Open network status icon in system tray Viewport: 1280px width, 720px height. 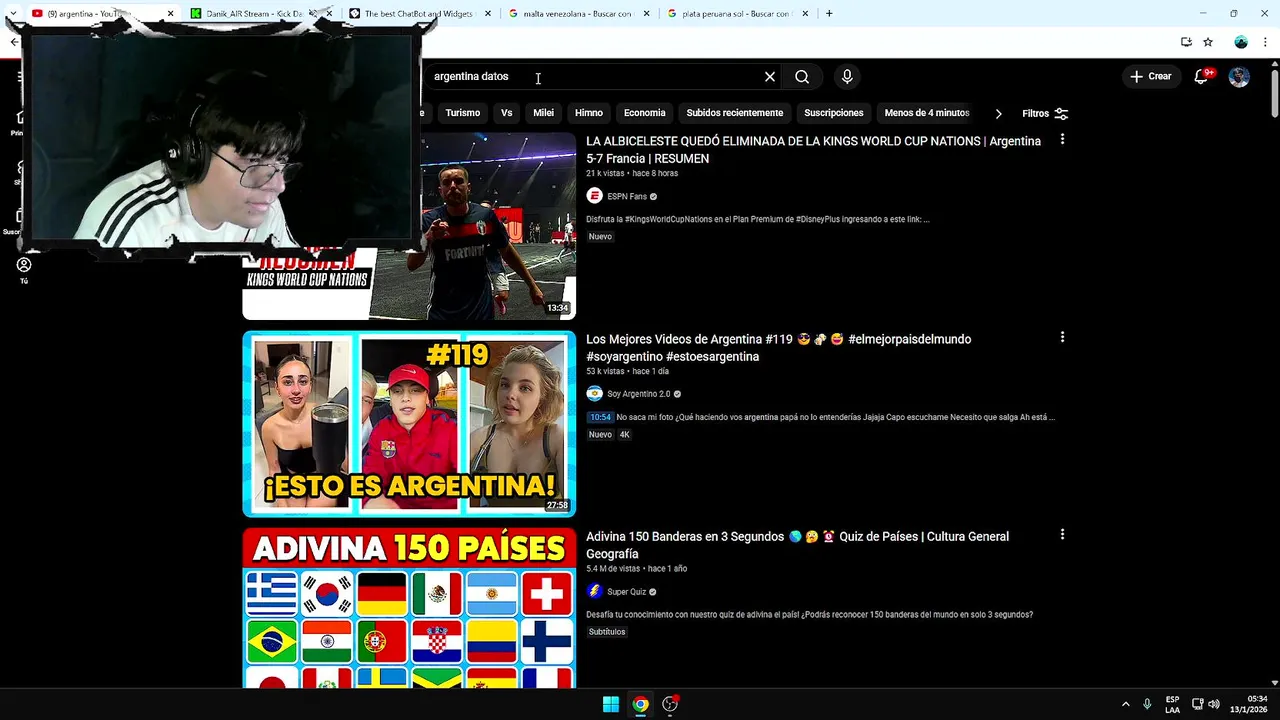pos(1197,704)
